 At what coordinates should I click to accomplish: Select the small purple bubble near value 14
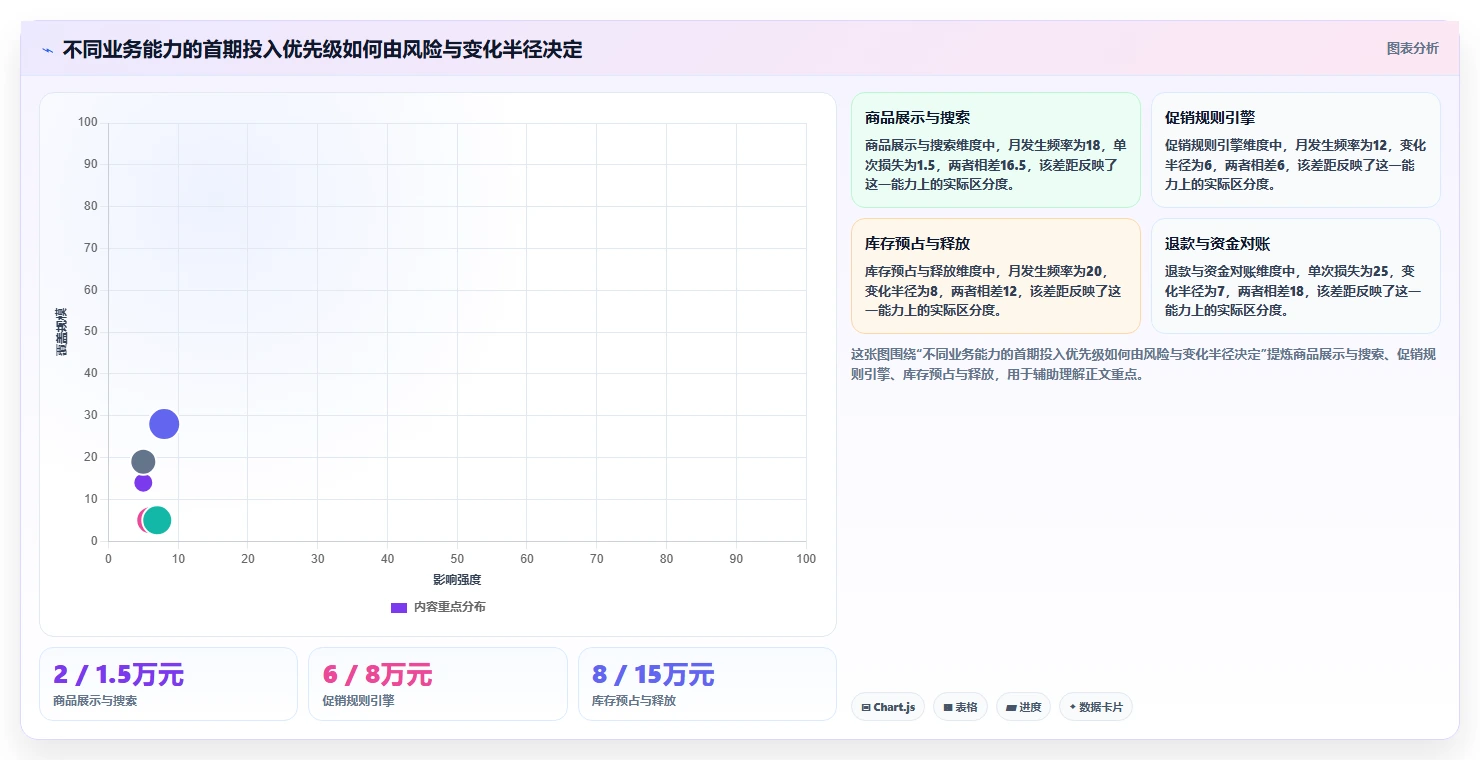click(x=143, y=482)
